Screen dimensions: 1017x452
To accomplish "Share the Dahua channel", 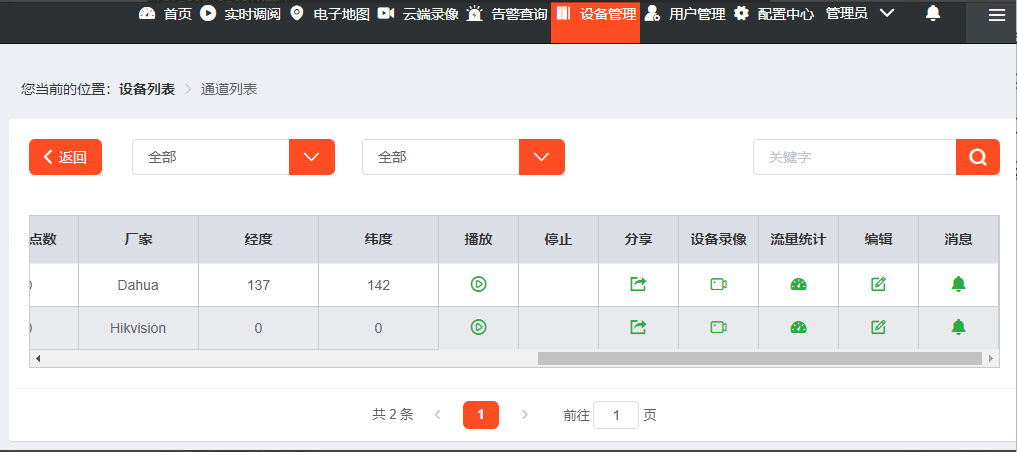I will [x=638, y=285].
